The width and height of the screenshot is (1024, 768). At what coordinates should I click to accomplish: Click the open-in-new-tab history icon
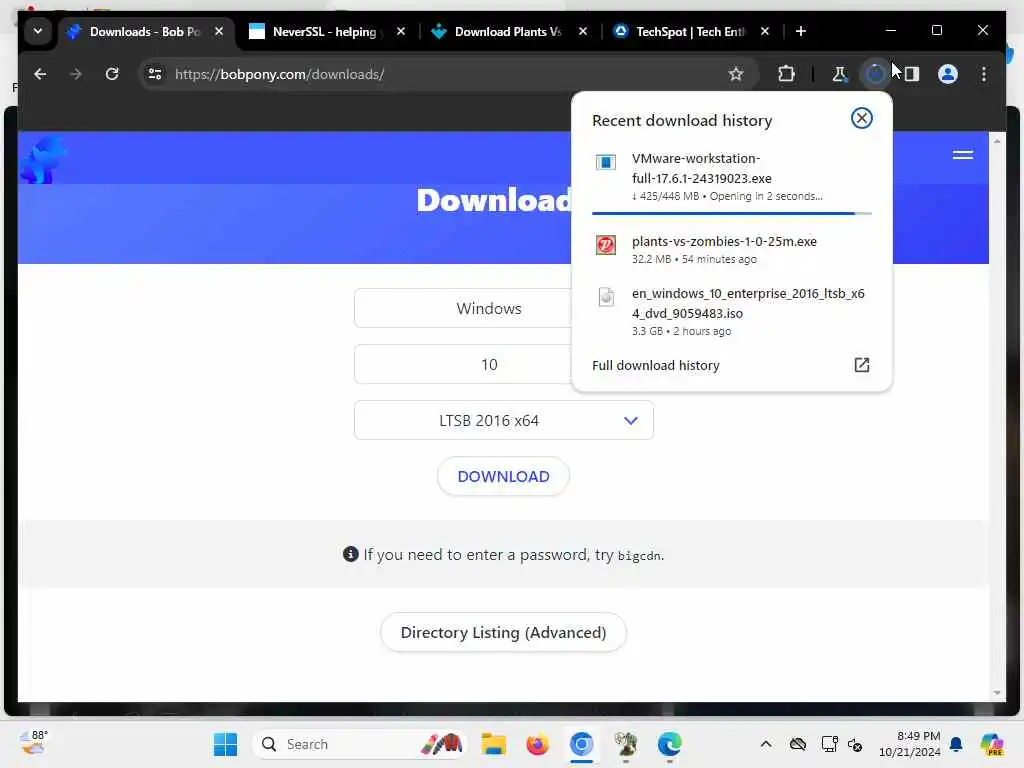[x=861, y=365]
